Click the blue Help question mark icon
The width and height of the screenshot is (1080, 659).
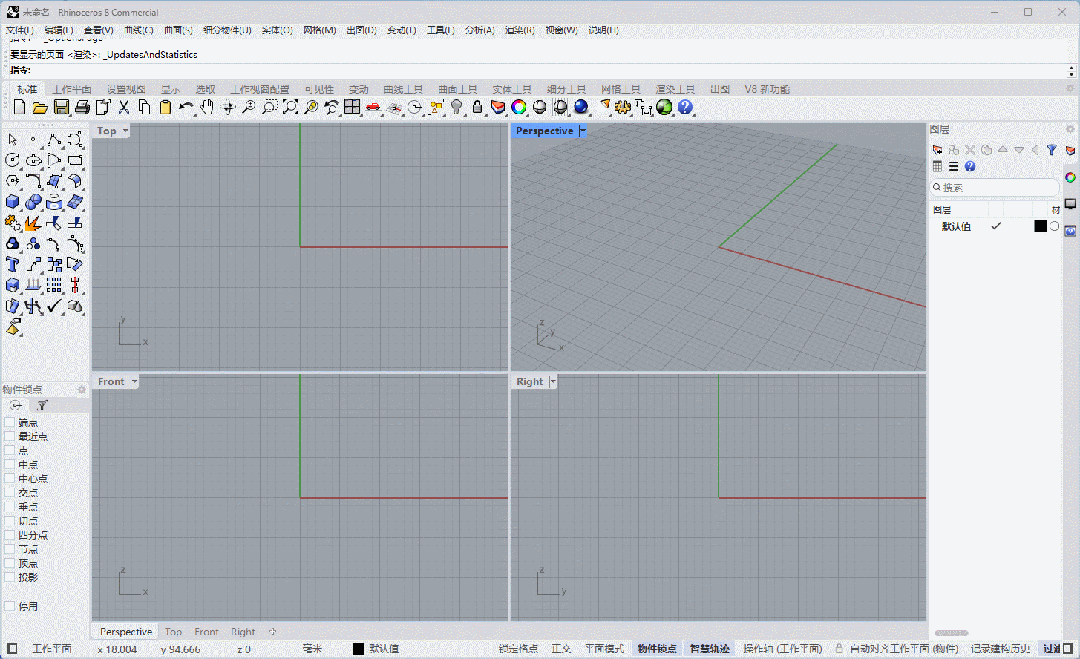(685, 107)
